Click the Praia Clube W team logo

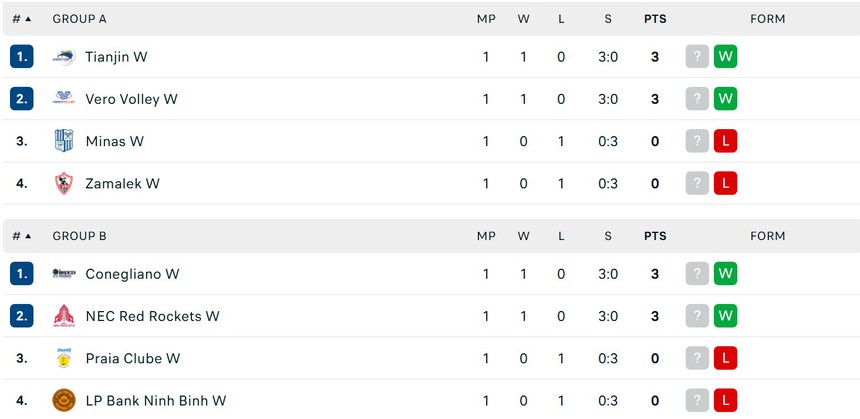pyautogui.click(x=64, y=358)
